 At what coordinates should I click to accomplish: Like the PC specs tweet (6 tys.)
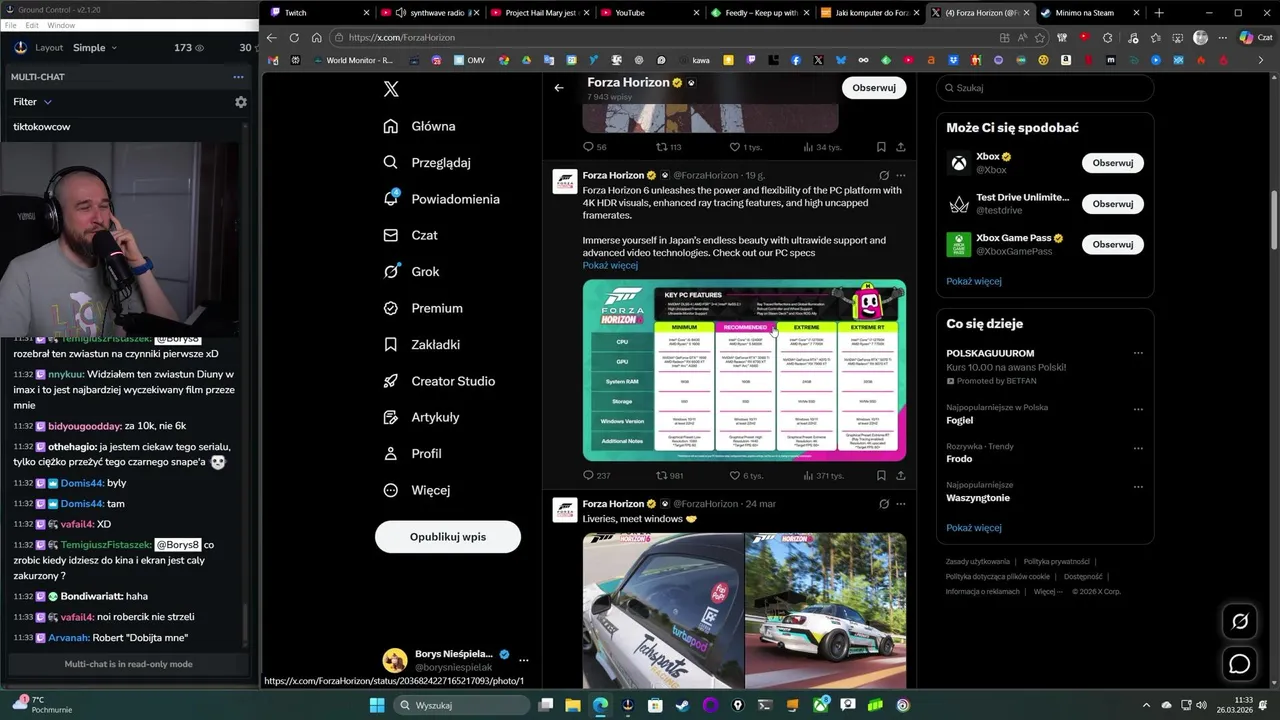pos(746,476)
